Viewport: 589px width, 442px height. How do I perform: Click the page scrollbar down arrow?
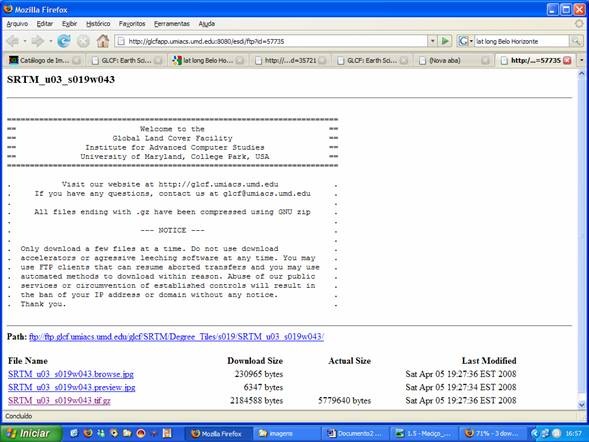[x=581, y=405]
